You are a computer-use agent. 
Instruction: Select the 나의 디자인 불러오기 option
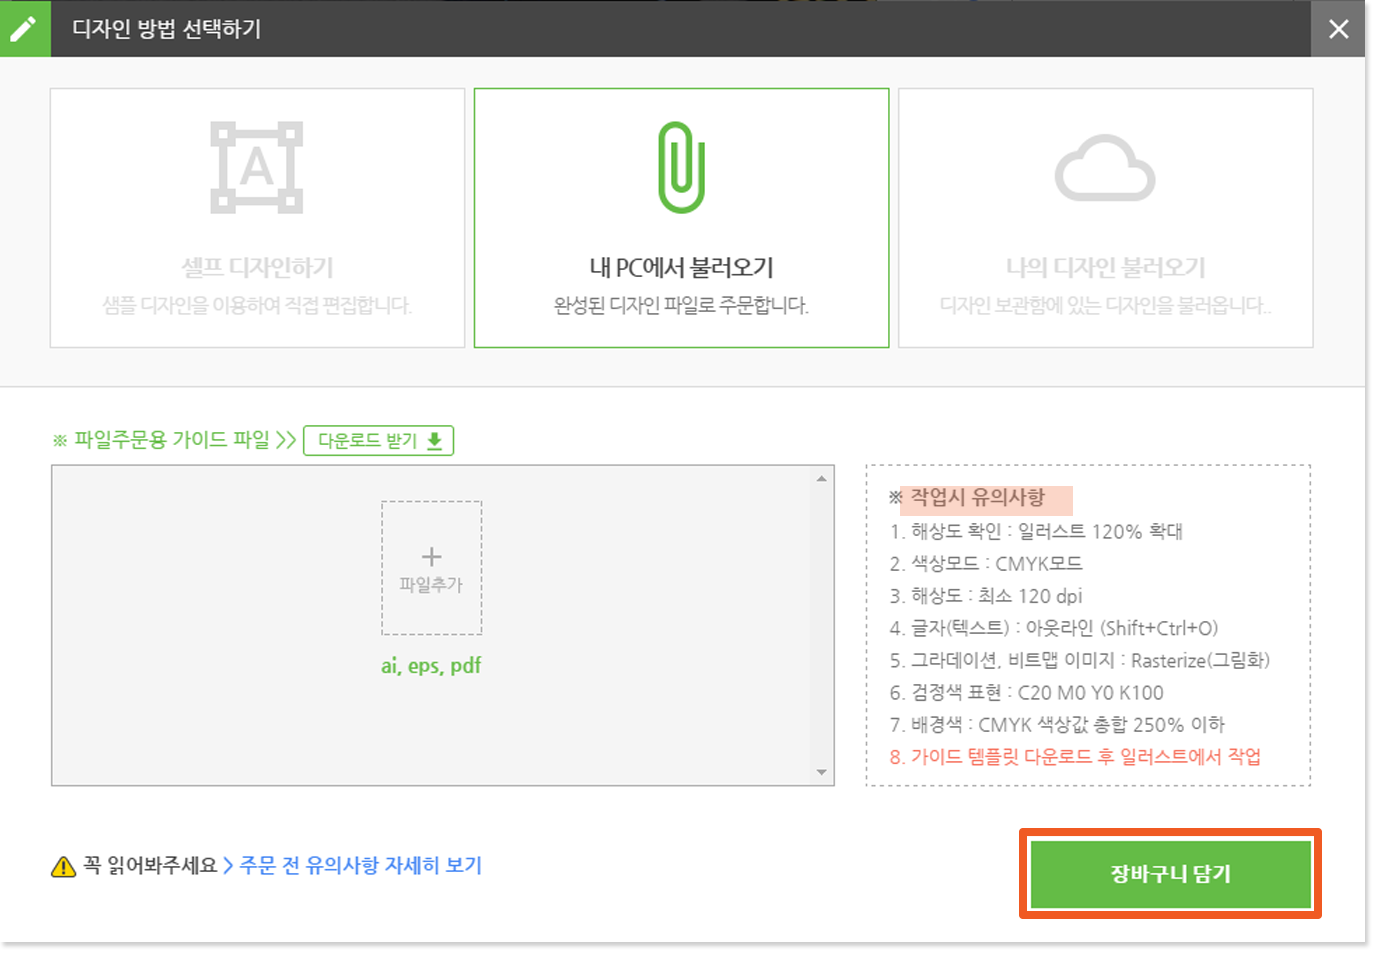(x=1106, y=218)
